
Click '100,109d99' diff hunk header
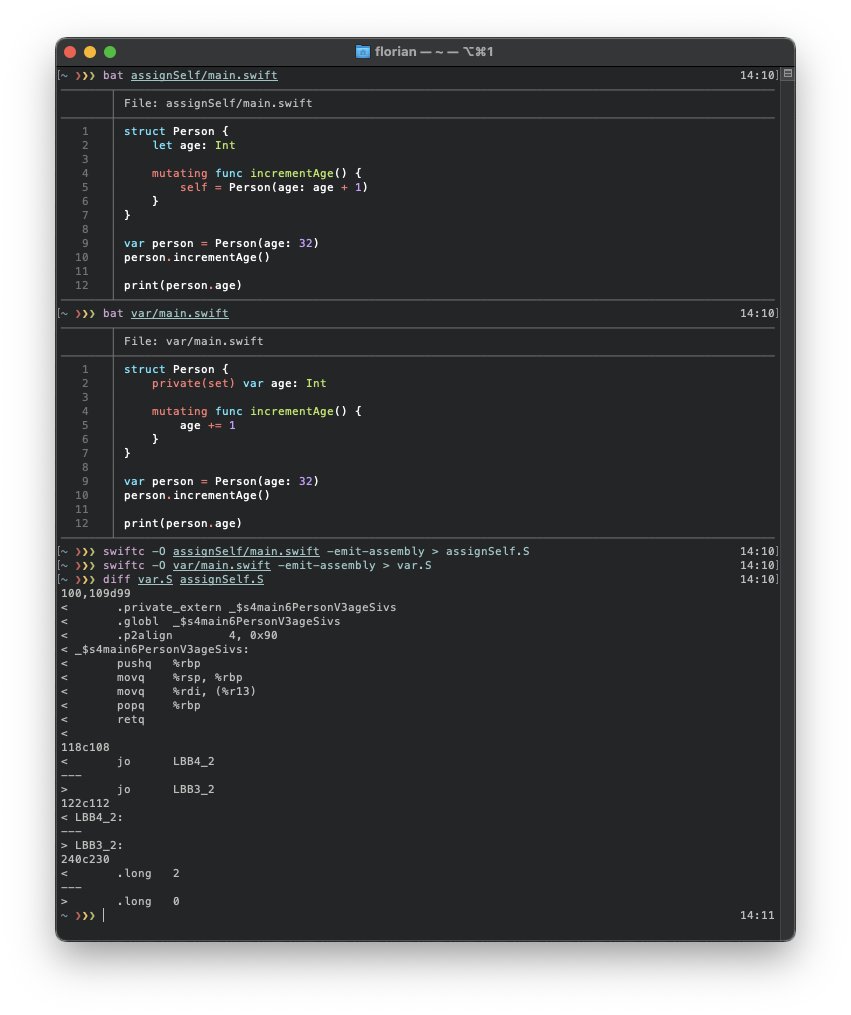click(x=96, y=593)
